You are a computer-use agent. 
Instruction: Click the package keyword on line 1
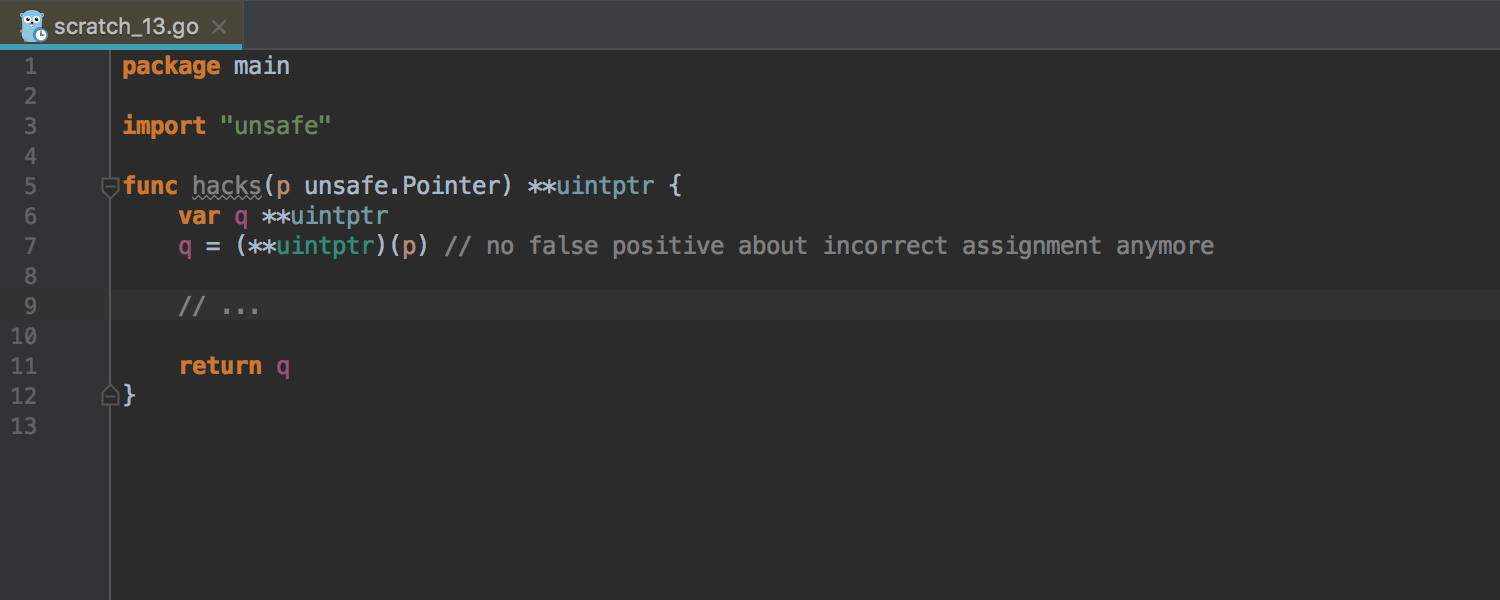click(x=171, y=66)
